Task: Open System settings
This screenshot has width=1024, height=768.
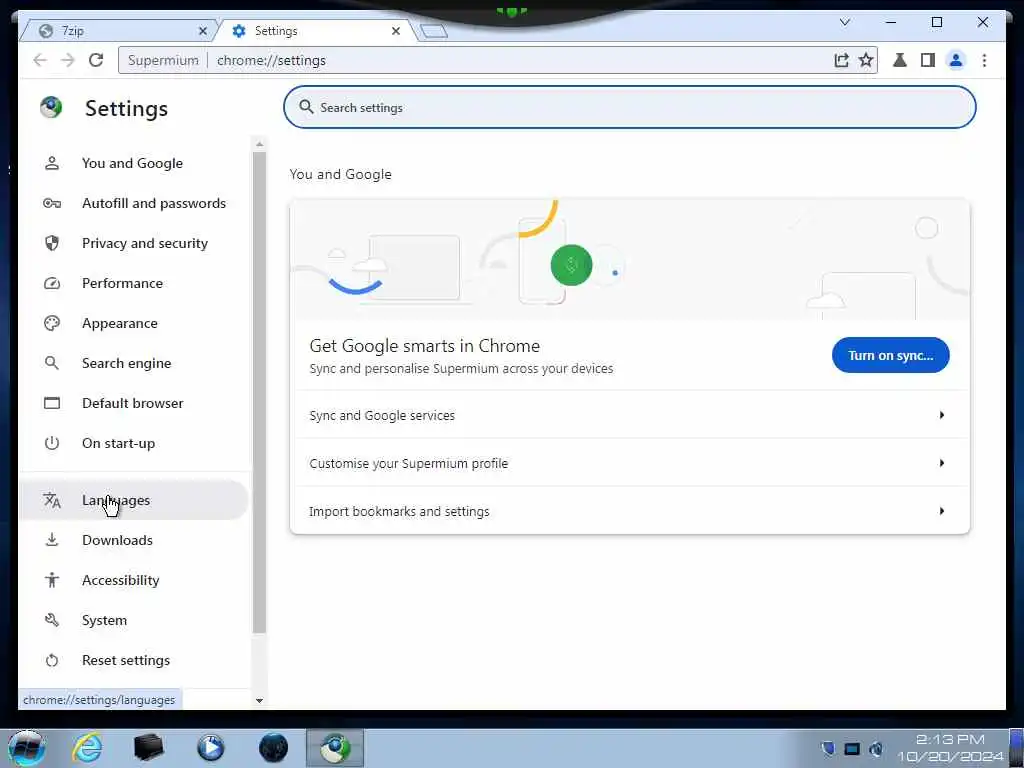Action: tap(134, 620)
